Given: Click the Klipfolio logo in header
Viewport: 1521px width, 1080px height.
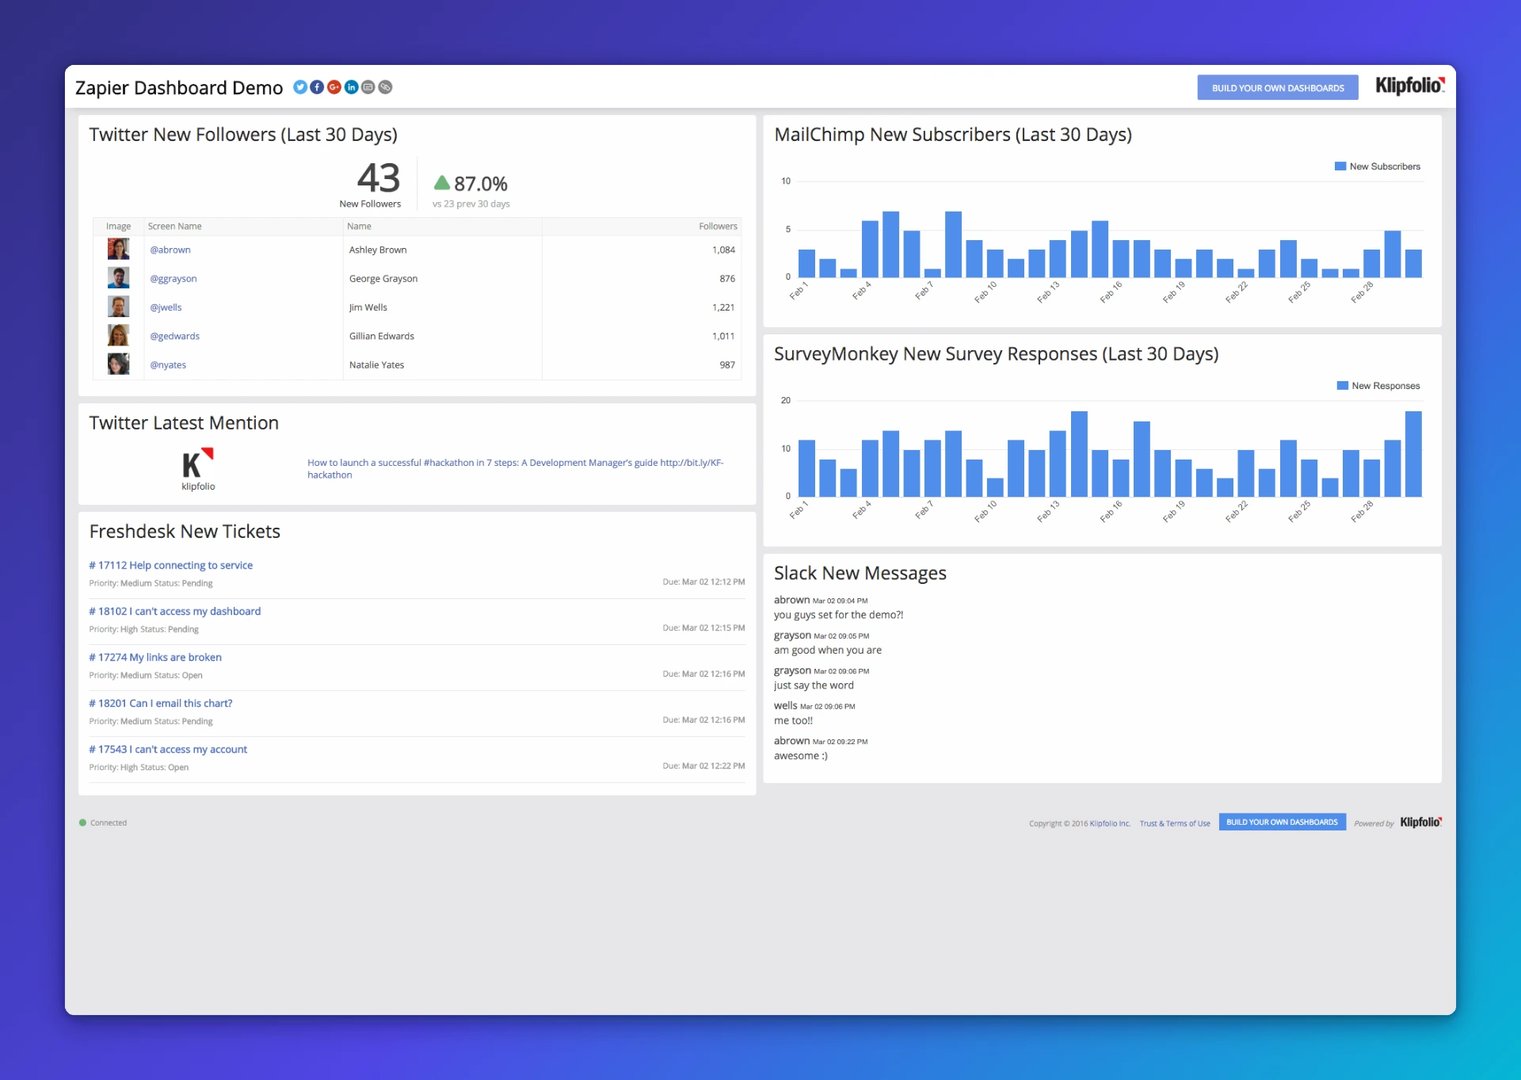Looking at the screenshot, I should click(1410, 86).
